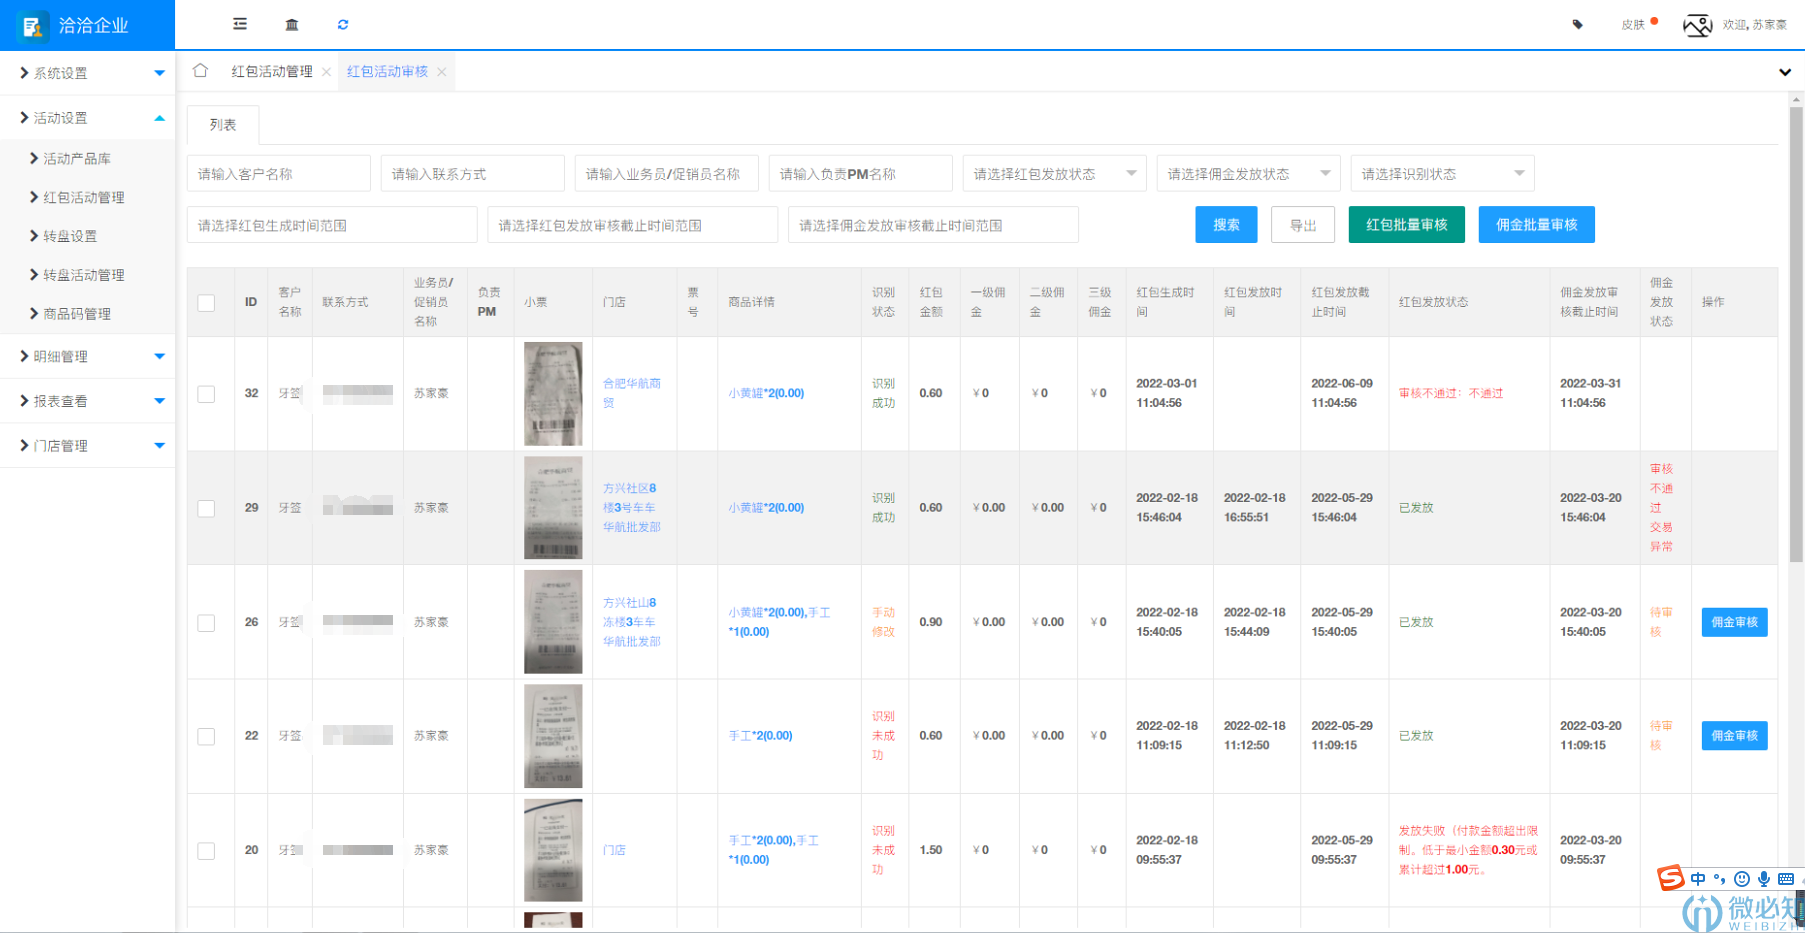The image size is (1805, 933).
Task: Toggle the select-all header checkbox
Action: pyautogui.click(x=206, y=303)
